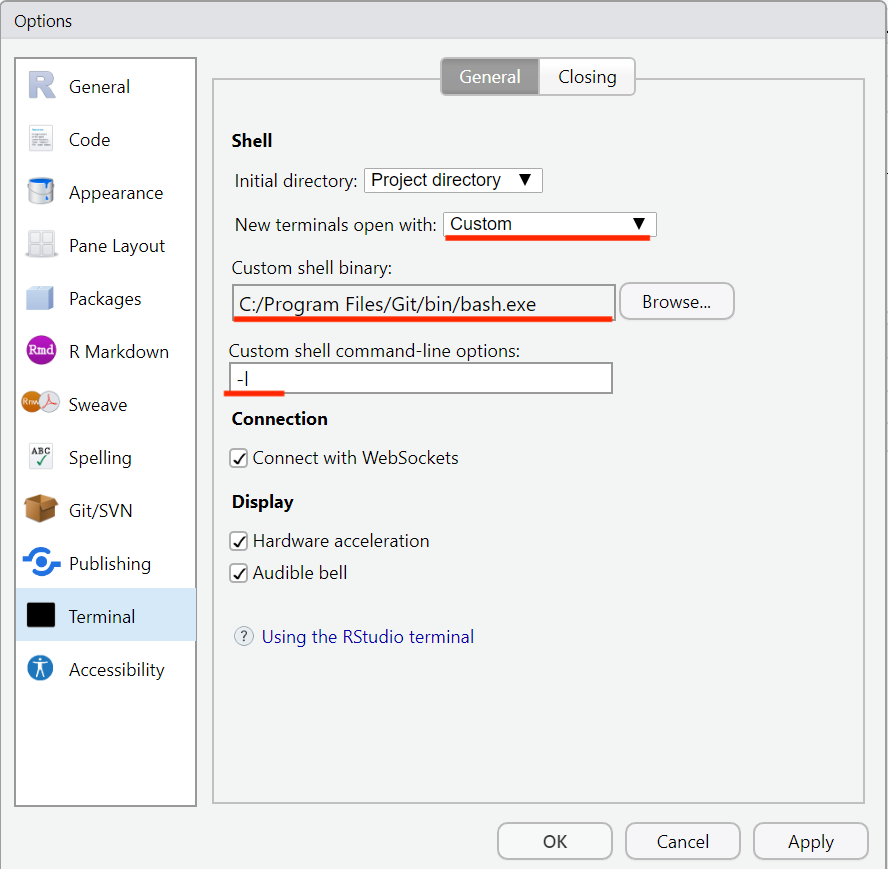Open the New terminals open with dropdown
The width and height of the screenshot is (888, 869).
pos(549,225)
